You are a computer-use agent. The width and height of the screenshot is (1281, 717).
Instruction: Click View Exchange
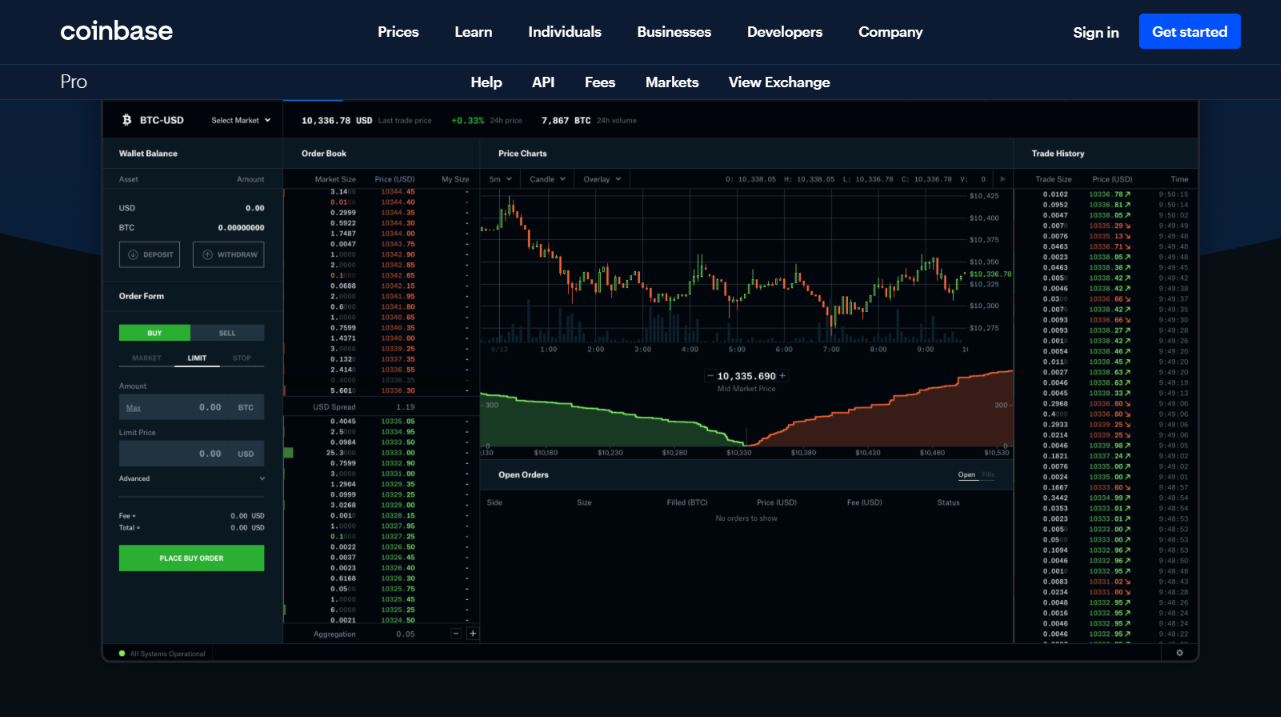(779, 82)
